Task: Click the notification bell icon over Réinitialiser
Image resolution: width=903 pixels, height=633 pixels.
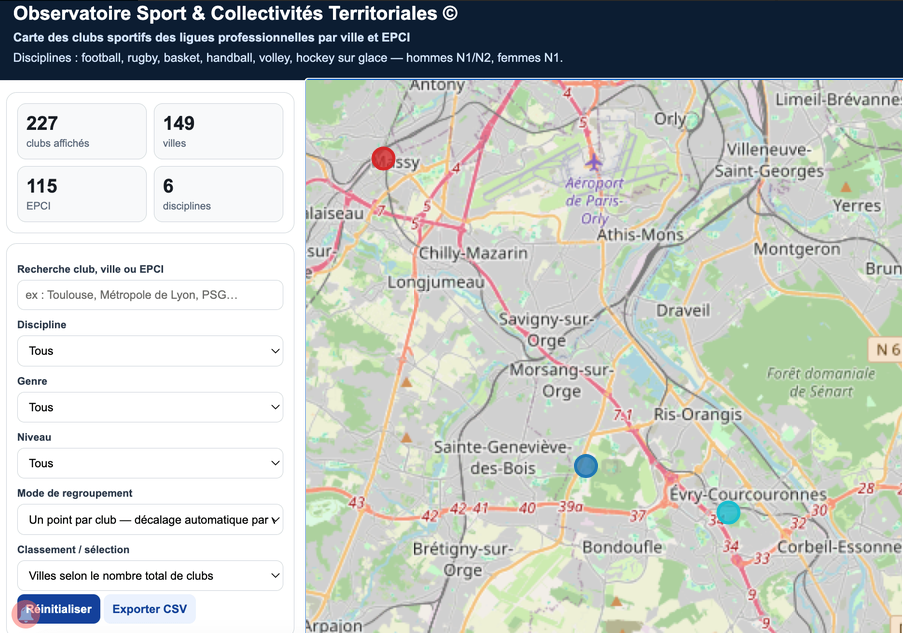Action: coord(25,614)
